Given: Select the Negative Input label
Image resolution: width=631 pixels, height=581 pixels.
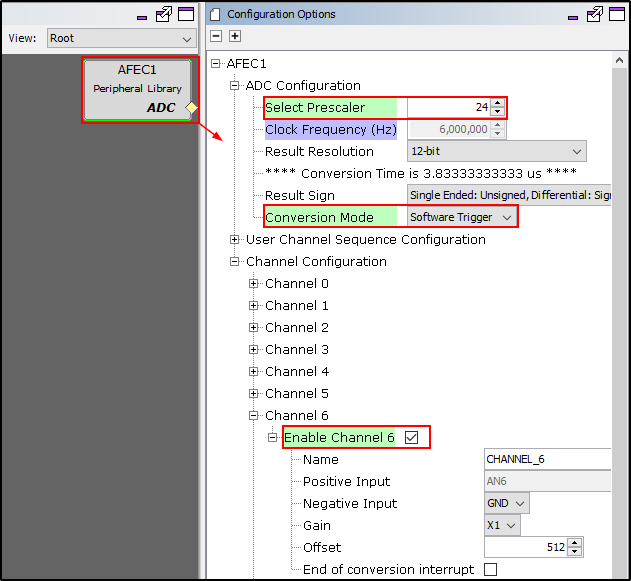Looking at the screenshot, I should pos(350,504).
